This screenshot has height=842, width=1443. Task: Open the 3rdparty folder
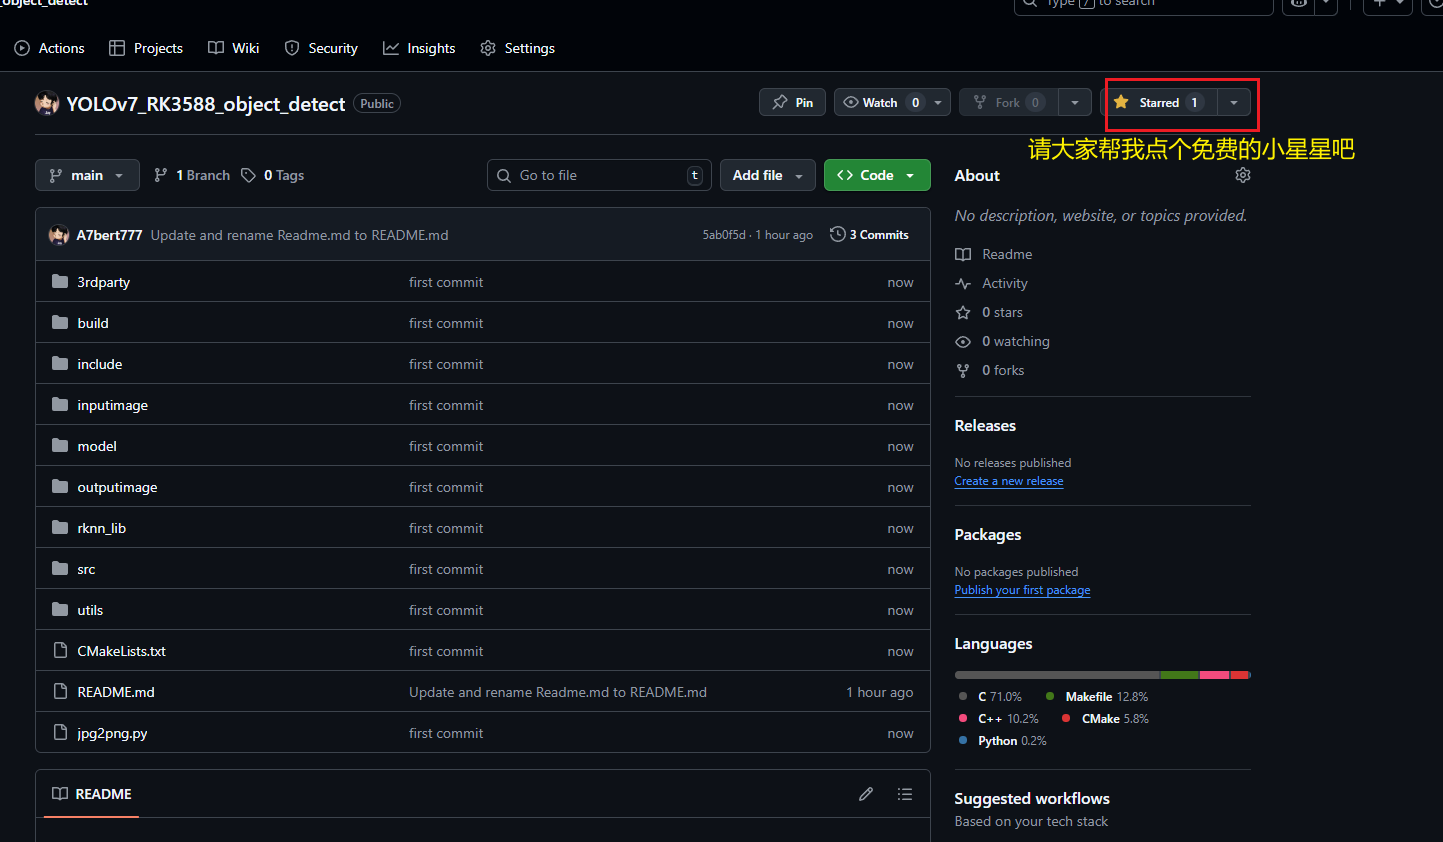tap(104, 282)
